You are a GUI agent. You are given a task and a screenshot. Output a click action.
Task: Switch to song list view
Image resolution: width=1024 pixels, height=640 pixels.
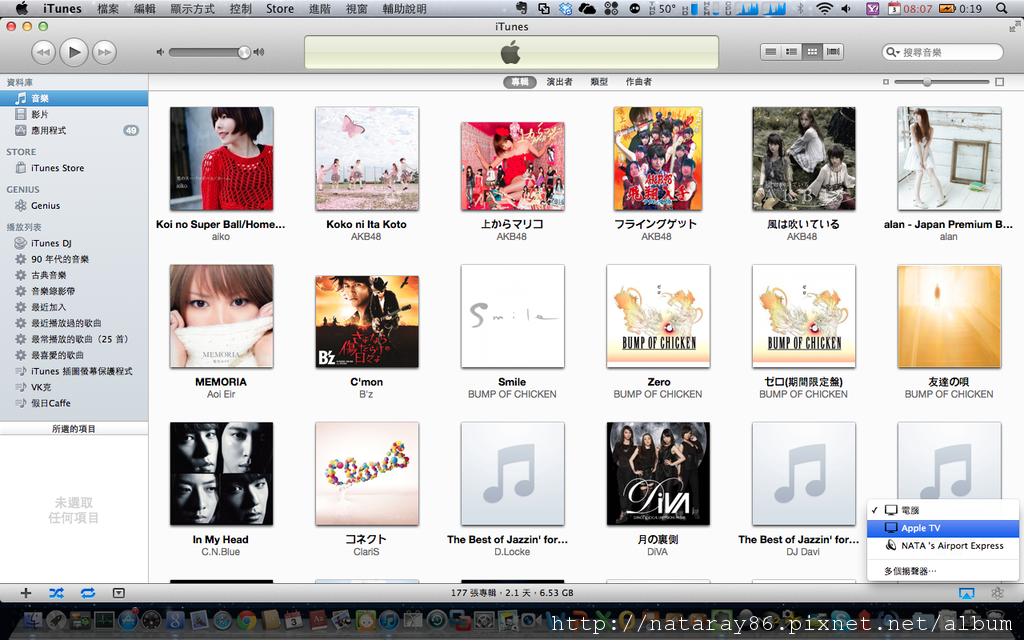(771, 52)
